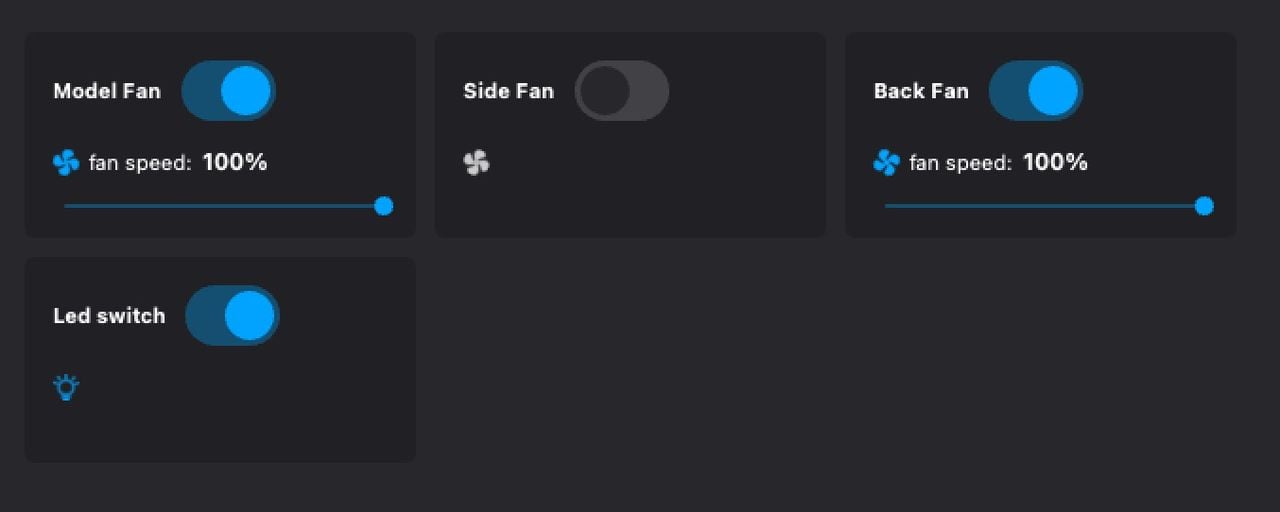
Task: Click the Model Fan 100% speed value
Action: pyautogui.click(x=235, y=162)
